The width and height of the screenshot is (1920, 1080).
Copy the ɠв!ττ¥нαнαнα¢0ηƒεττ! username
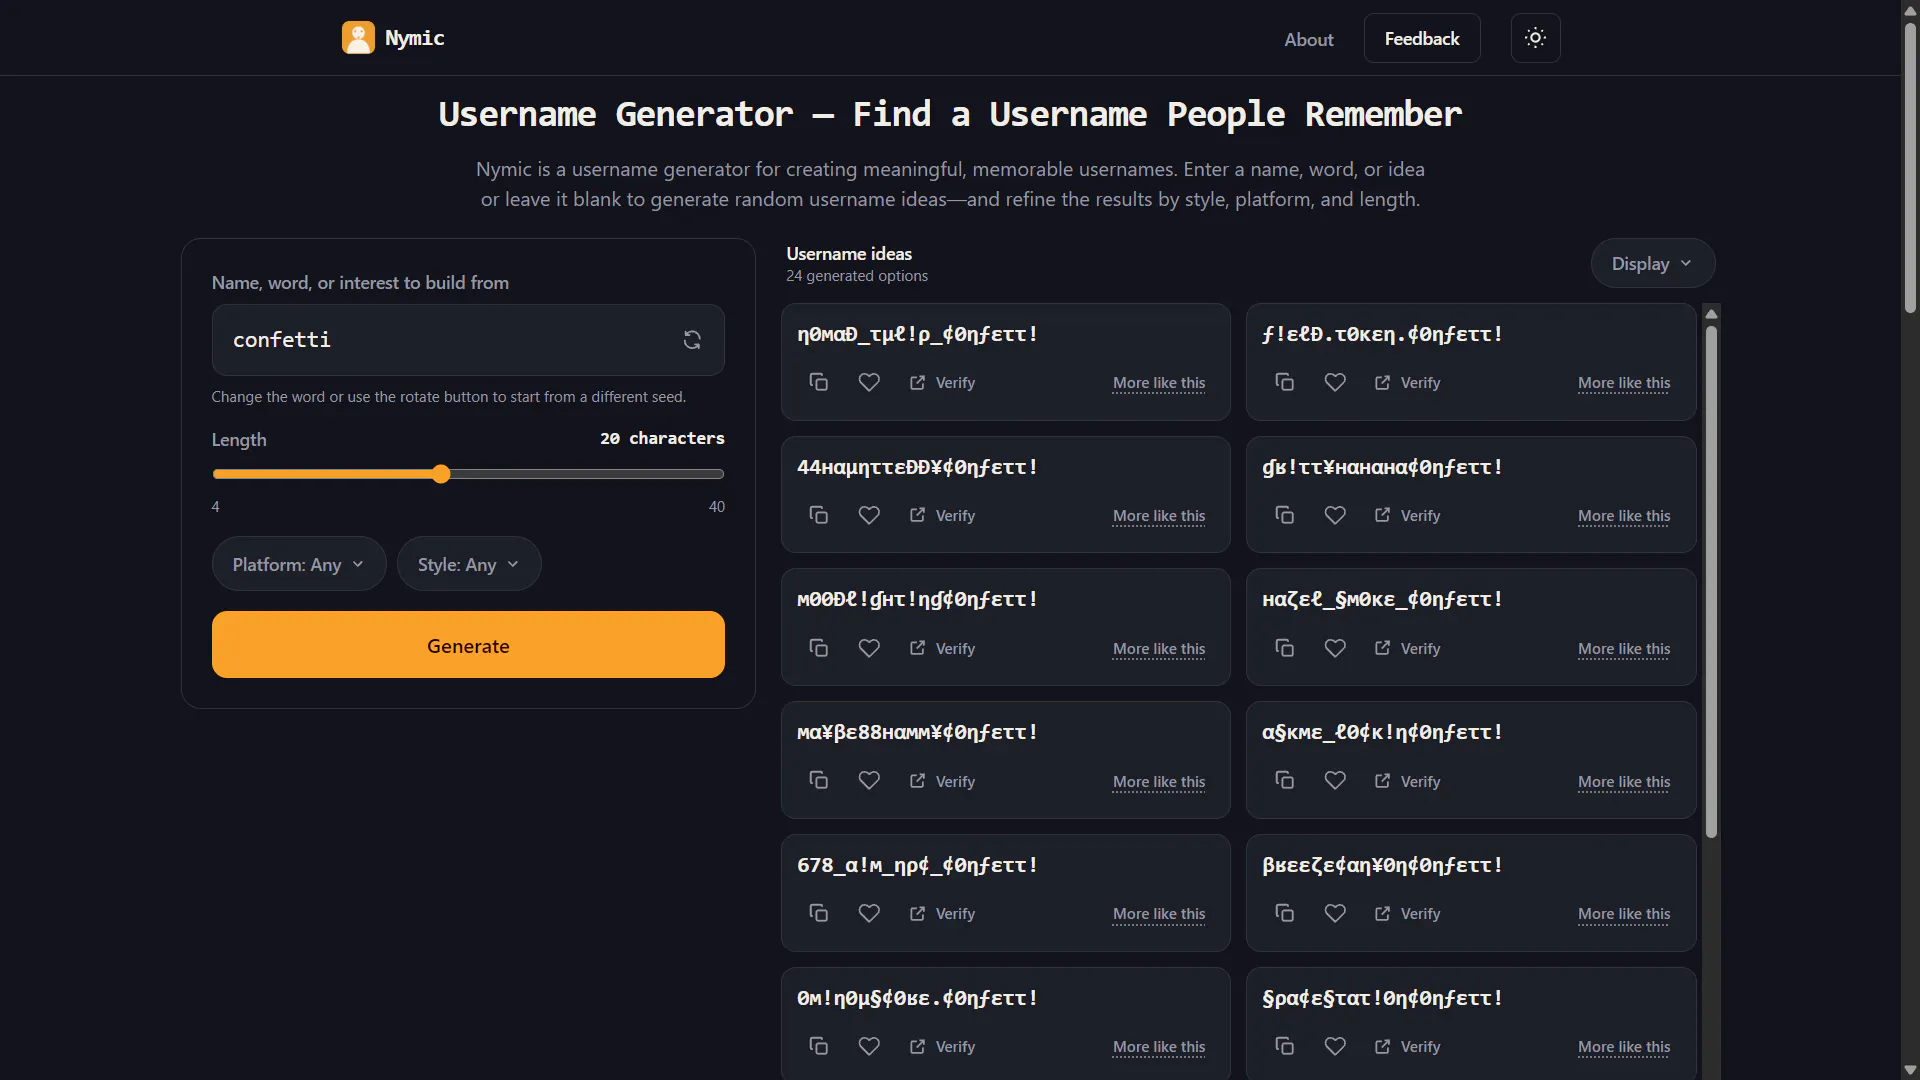click(1285, 516)
